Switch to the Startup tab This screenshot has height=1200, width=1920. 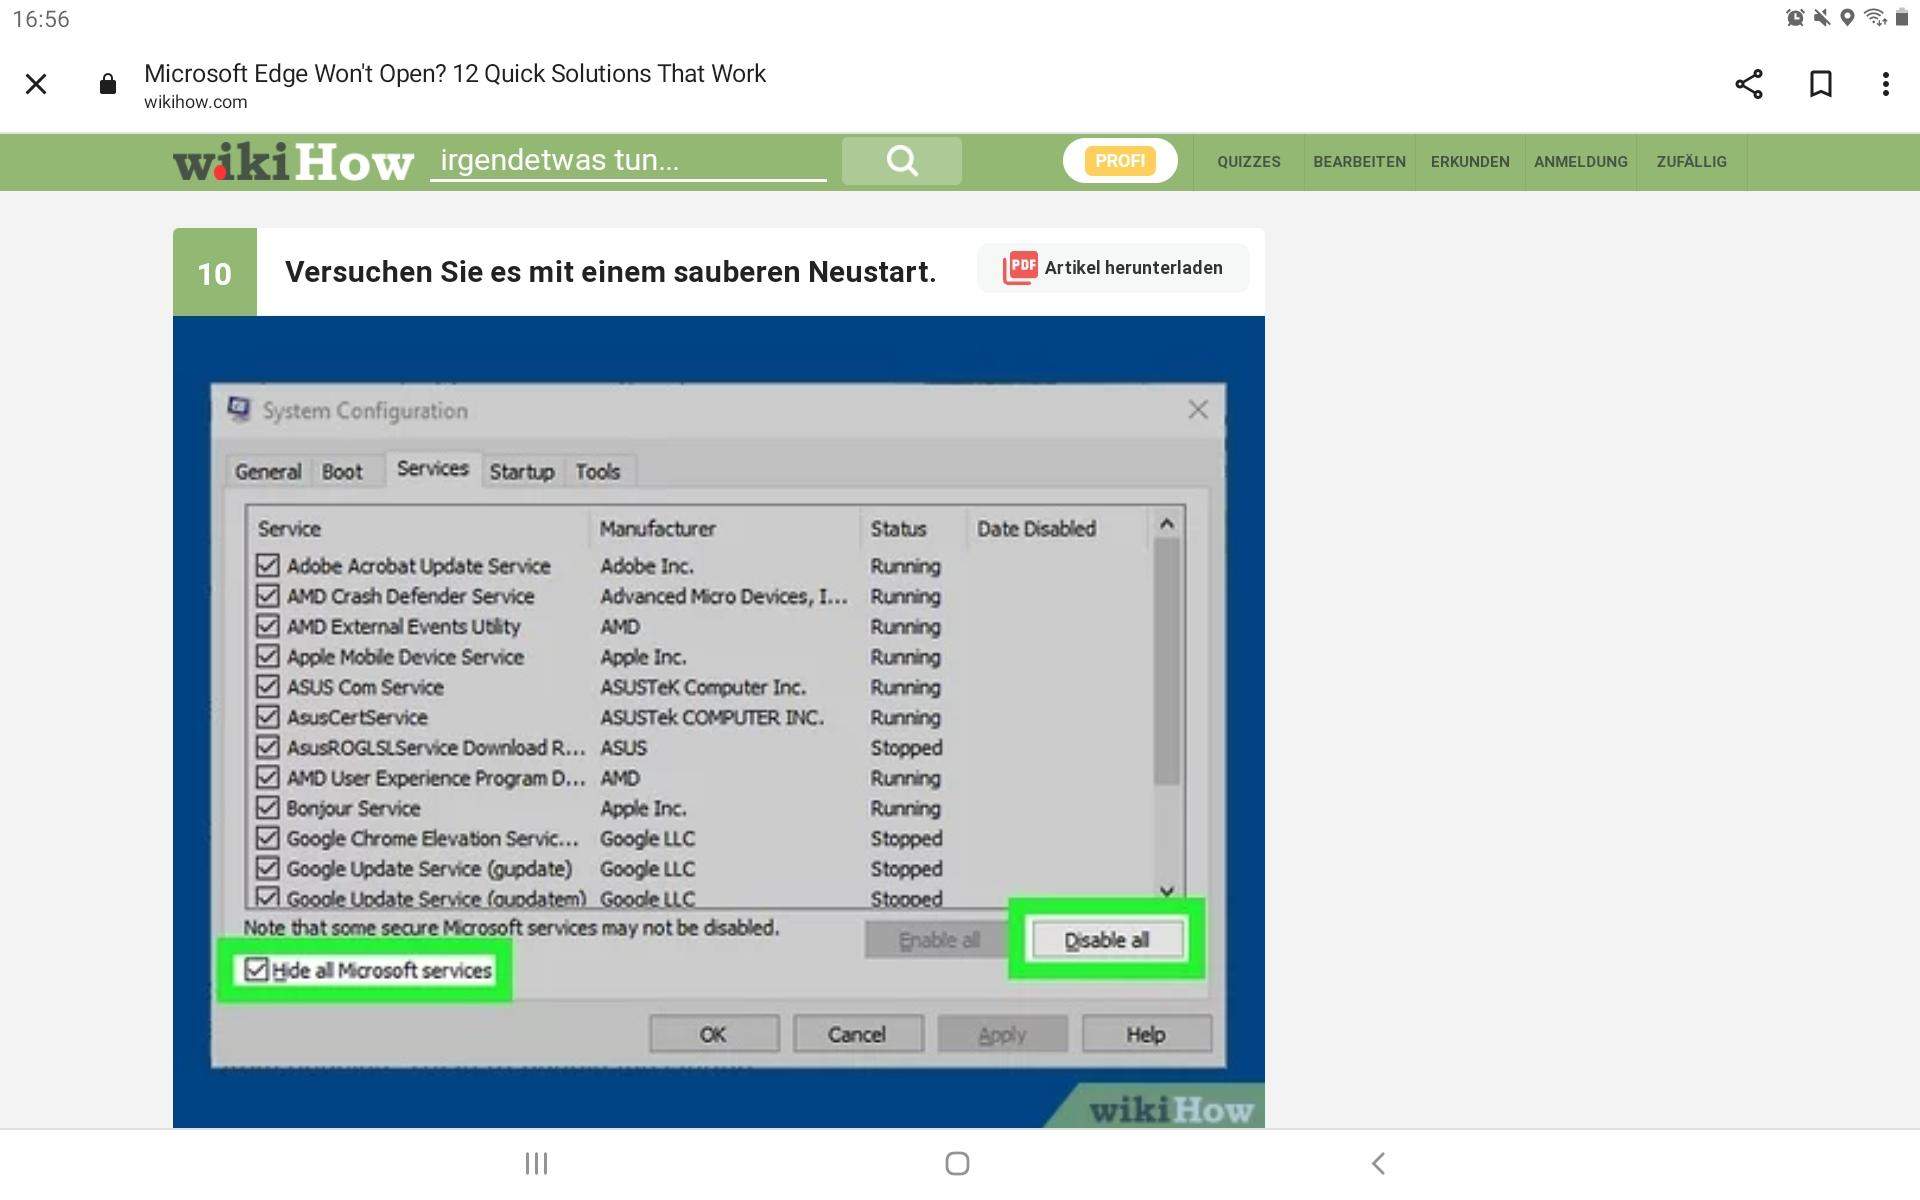(521, 470)
